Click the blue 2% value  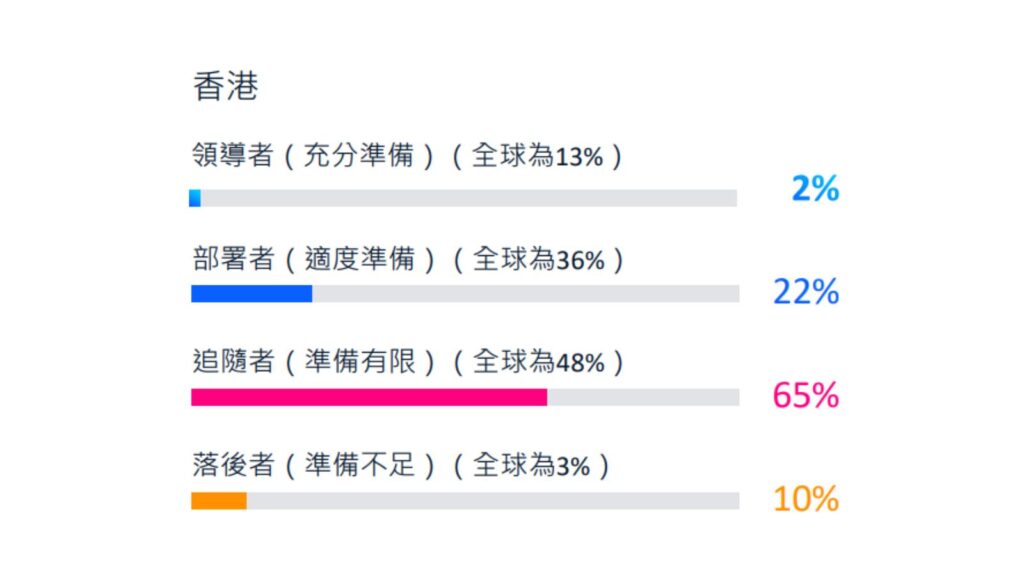pyautogui.click(x=815, y=188)
